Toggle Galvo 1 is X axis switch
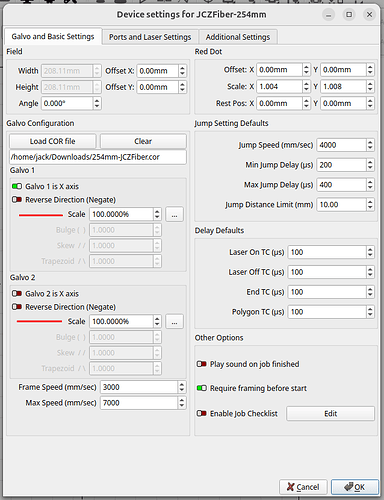Viewport: 384px width, 500px height. 17,186
